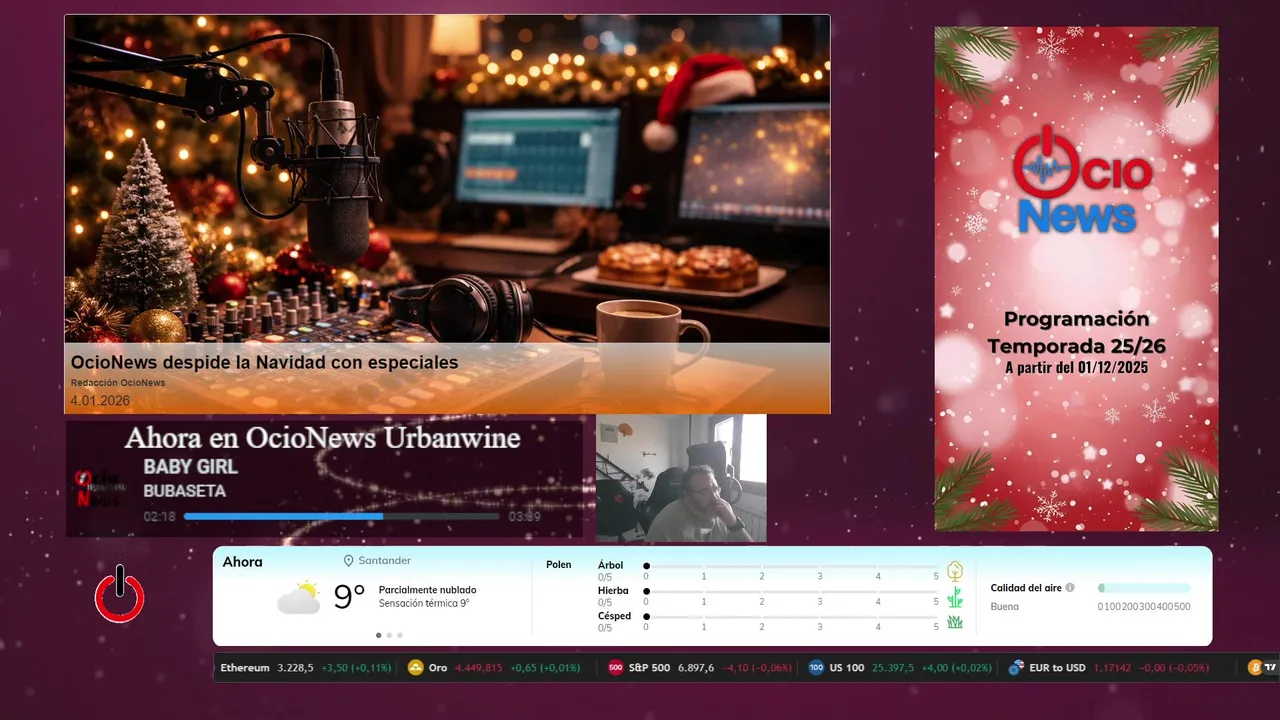This screenshot has height=720, width=1280.
Task: Click the S&P 500 value 6.897,6
Action: pyautogui.click(x=696, y=667)
